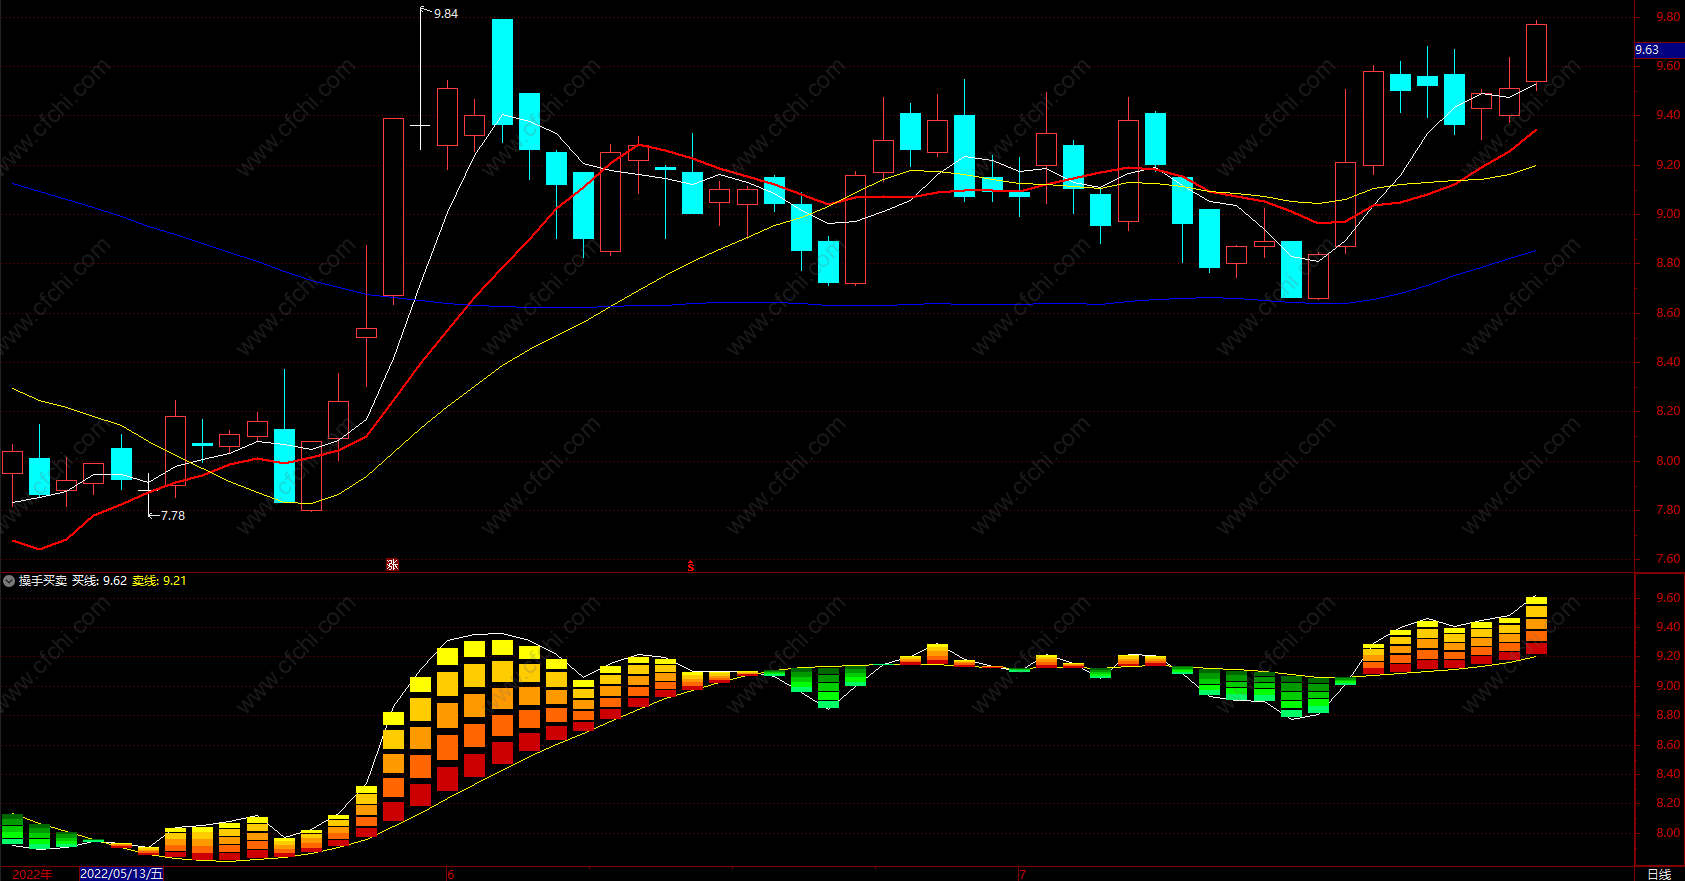Collapse the 操手买卖 indicator dropdown arrow

9,581
